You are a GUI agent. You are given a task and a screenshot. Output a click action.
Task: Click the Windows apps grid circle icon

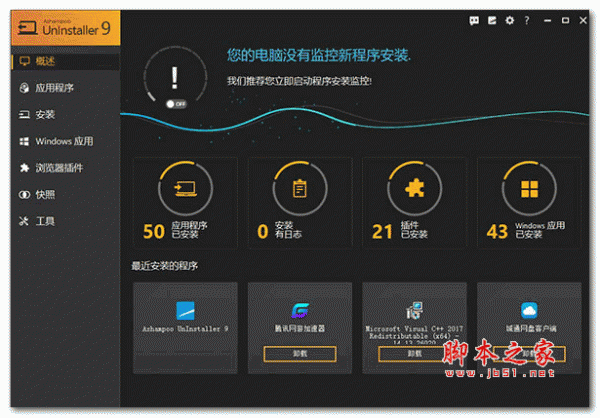pos(529,188)
